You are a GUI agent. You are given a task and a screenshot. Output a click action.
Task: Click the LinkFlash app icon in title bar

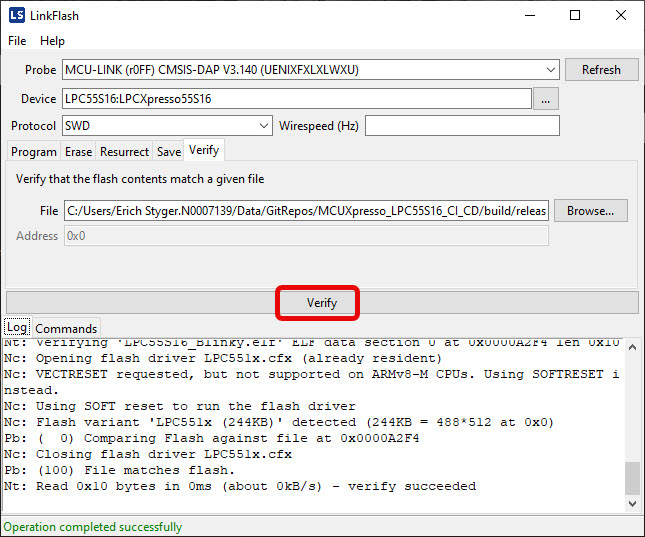pos(16,15)
